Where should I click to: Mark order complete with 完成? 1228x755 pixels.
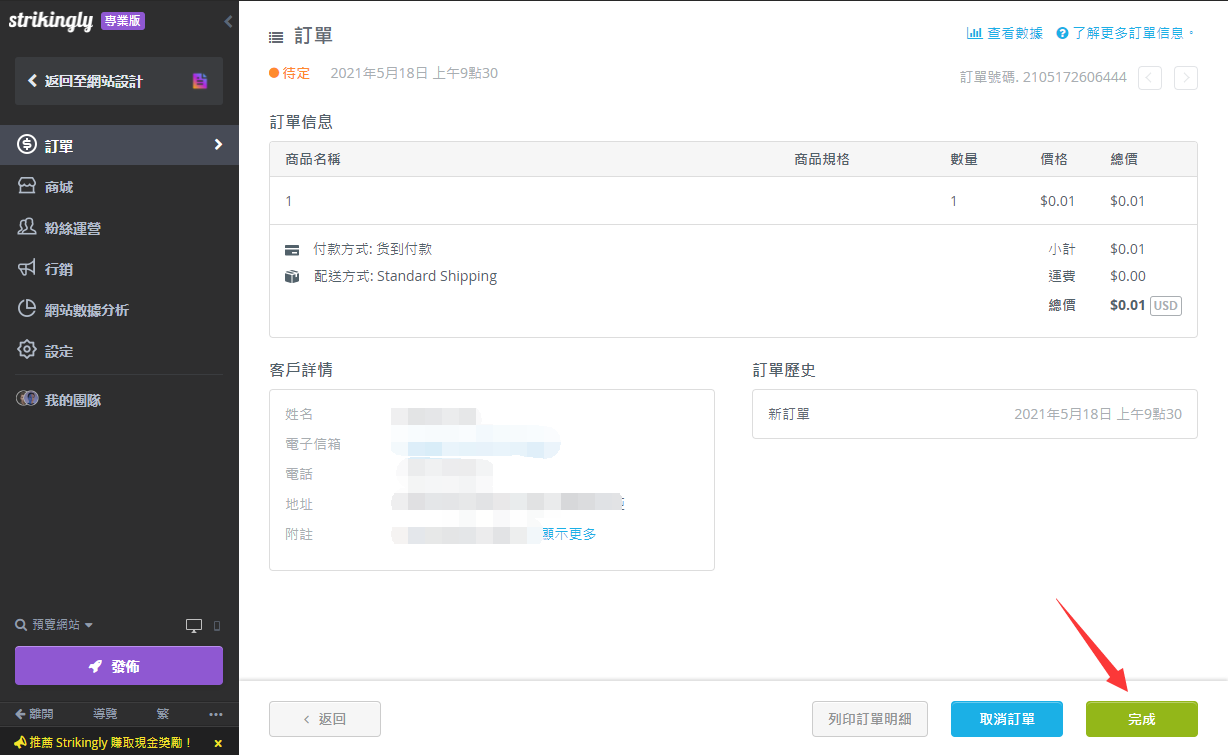(1142, 719)
